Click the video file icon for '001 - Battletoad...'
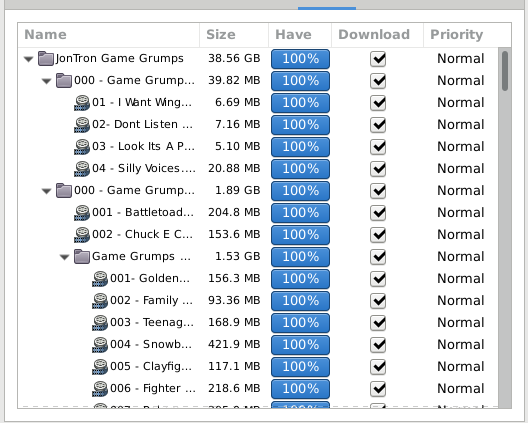 [82, 213]
